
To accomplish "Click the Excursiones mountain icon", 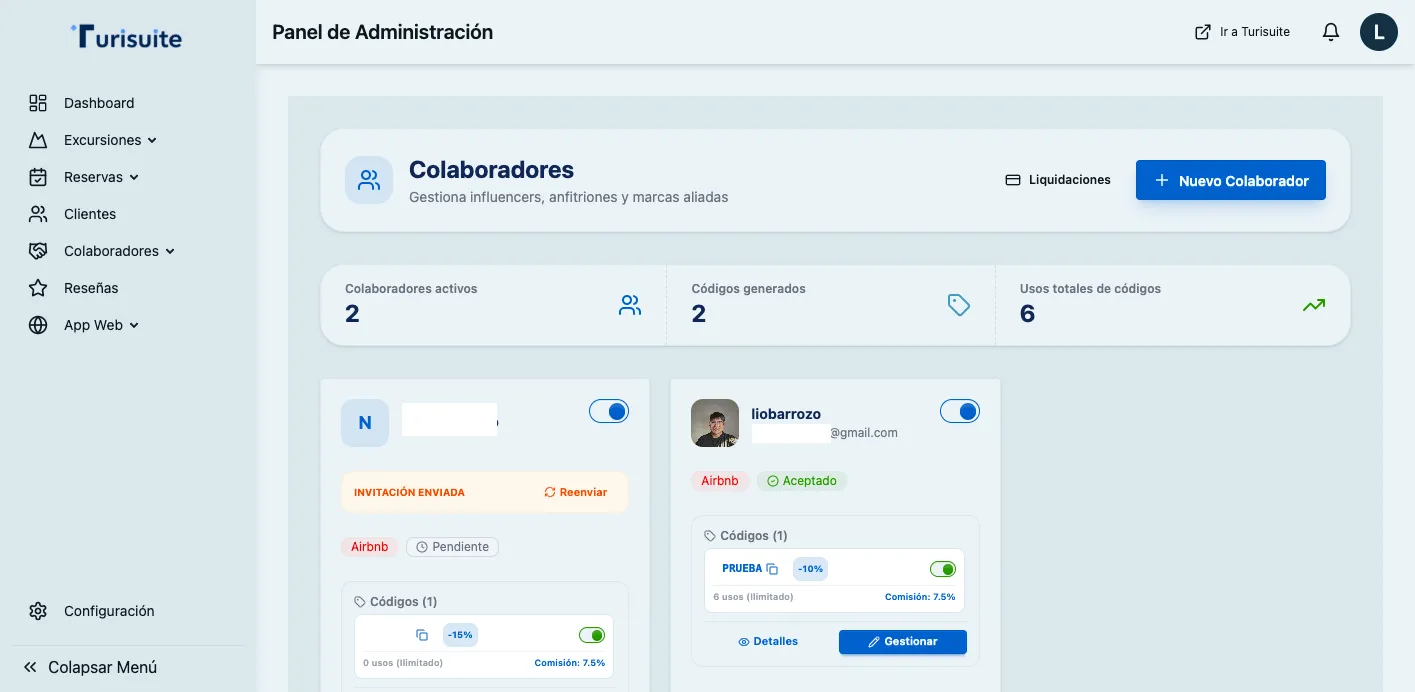I will coord(38,140).
